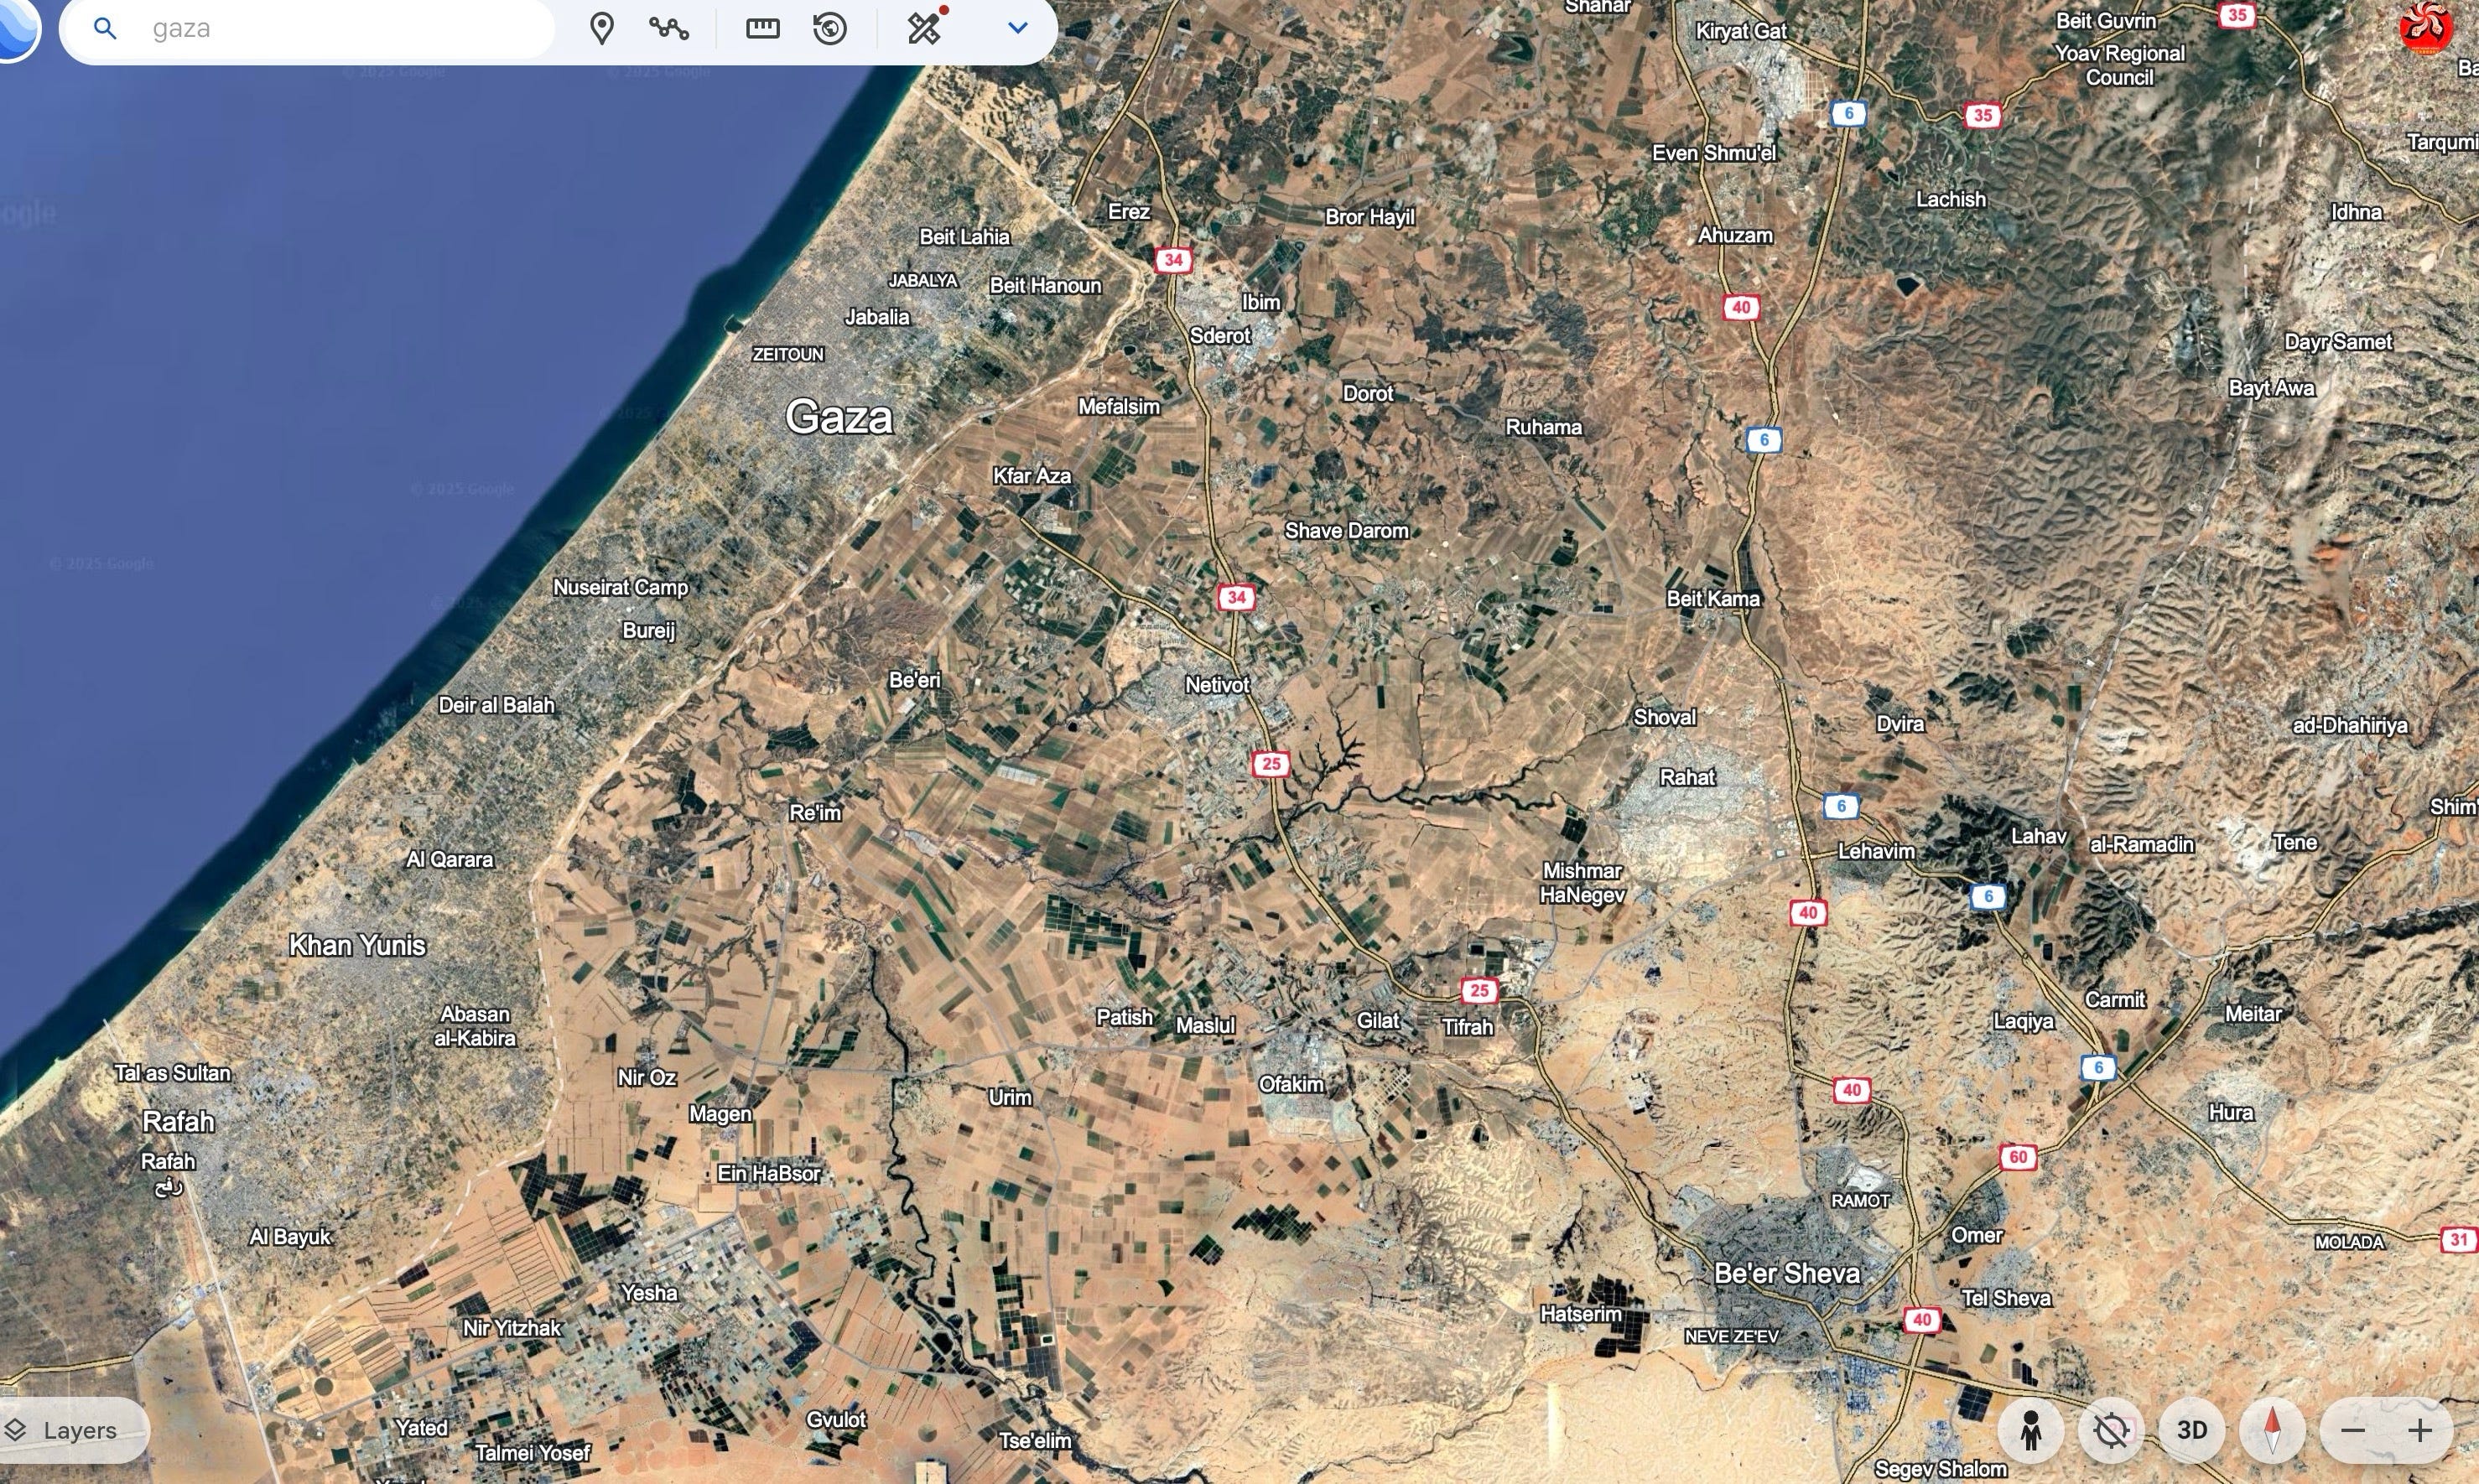Click the Ofakim label

coord(1291,1084)
